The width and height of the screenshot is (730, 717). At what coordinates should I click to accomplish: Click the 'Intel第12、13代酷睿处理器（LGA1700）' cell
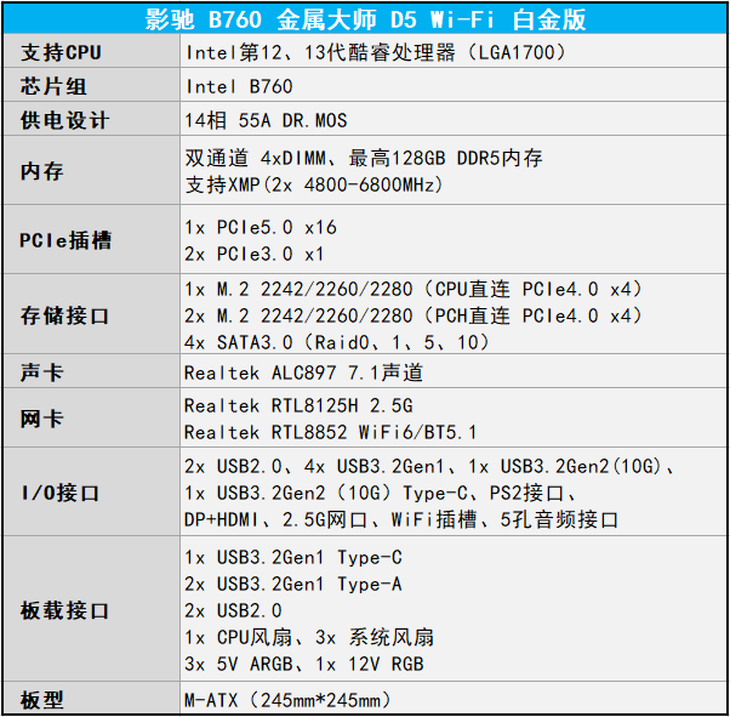pos(376,52)
